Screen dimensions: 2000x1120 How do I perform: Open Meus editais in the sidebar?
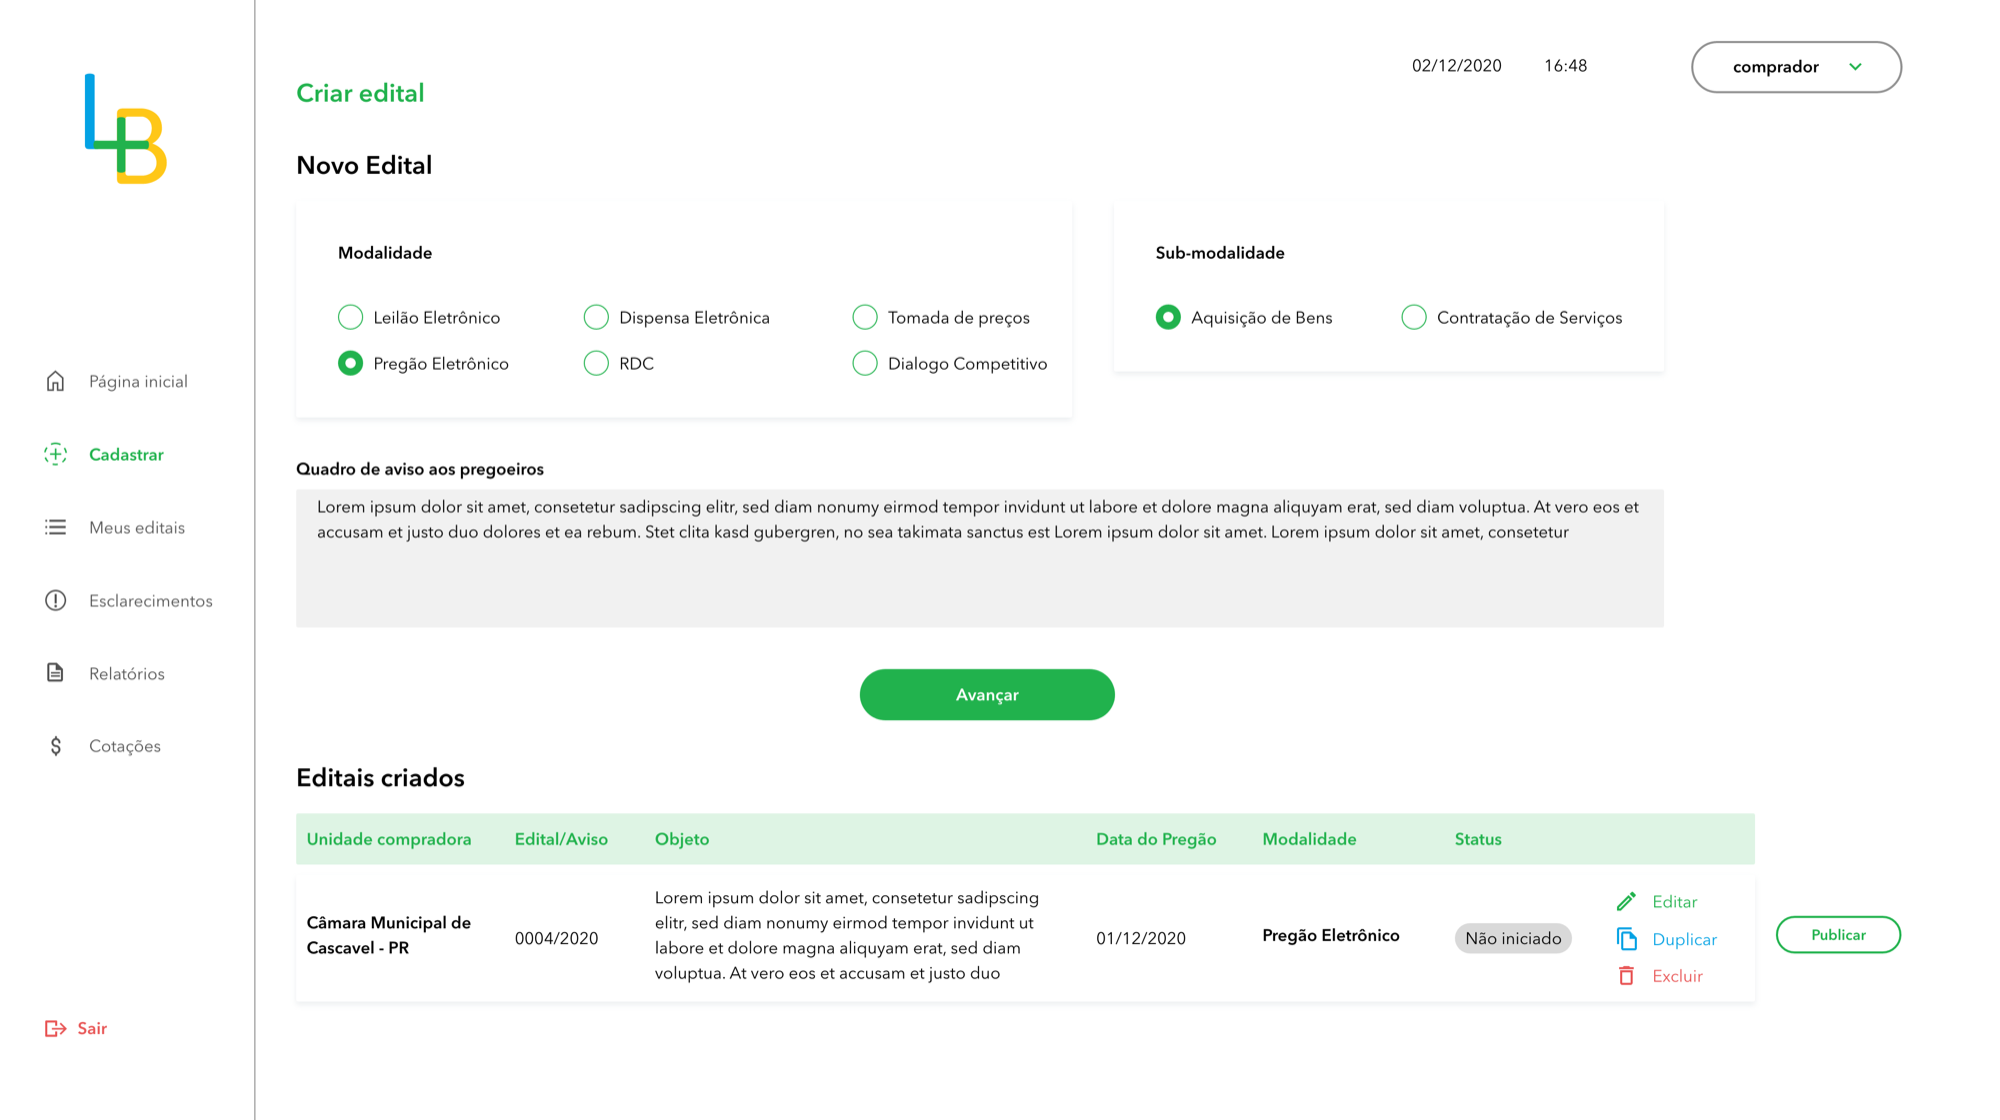(x=137, y=527)
